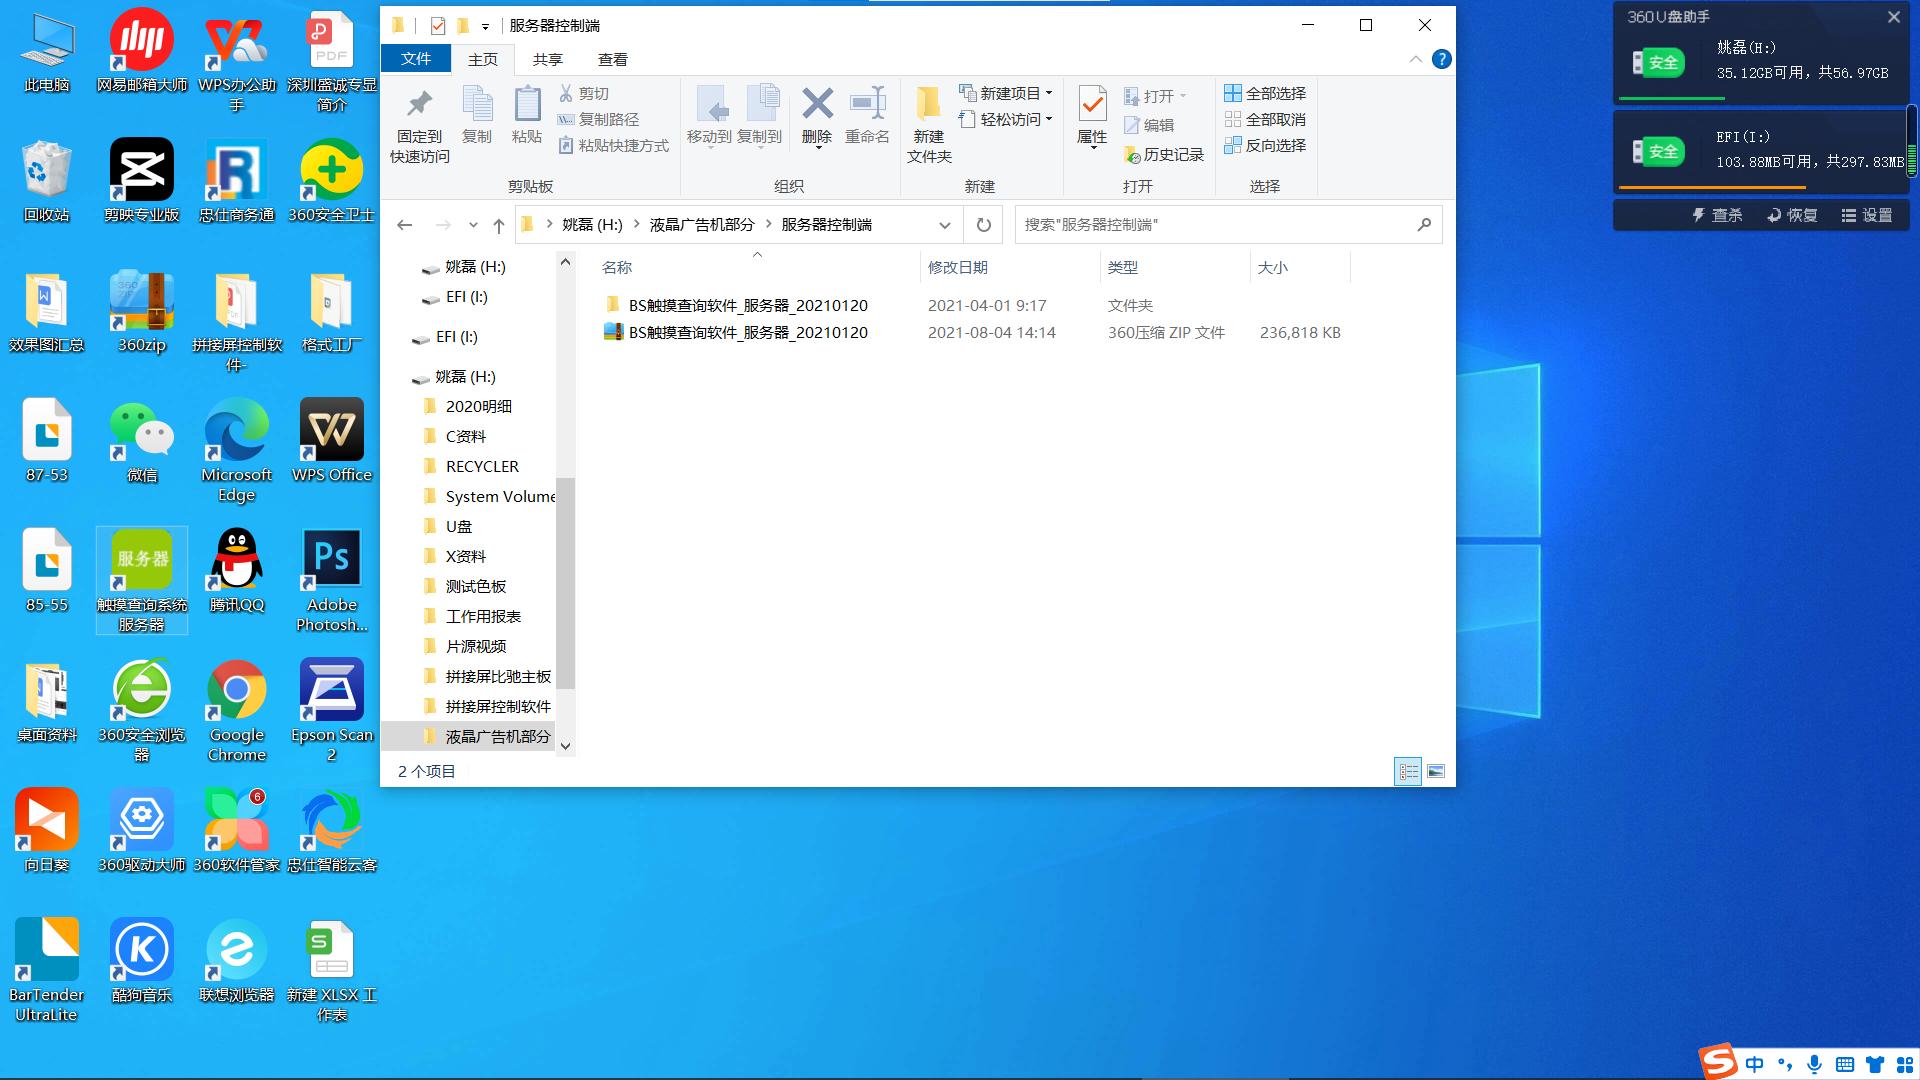
Task: Refresh the folder with the refresh icon
Action: (x=982, y=224)
